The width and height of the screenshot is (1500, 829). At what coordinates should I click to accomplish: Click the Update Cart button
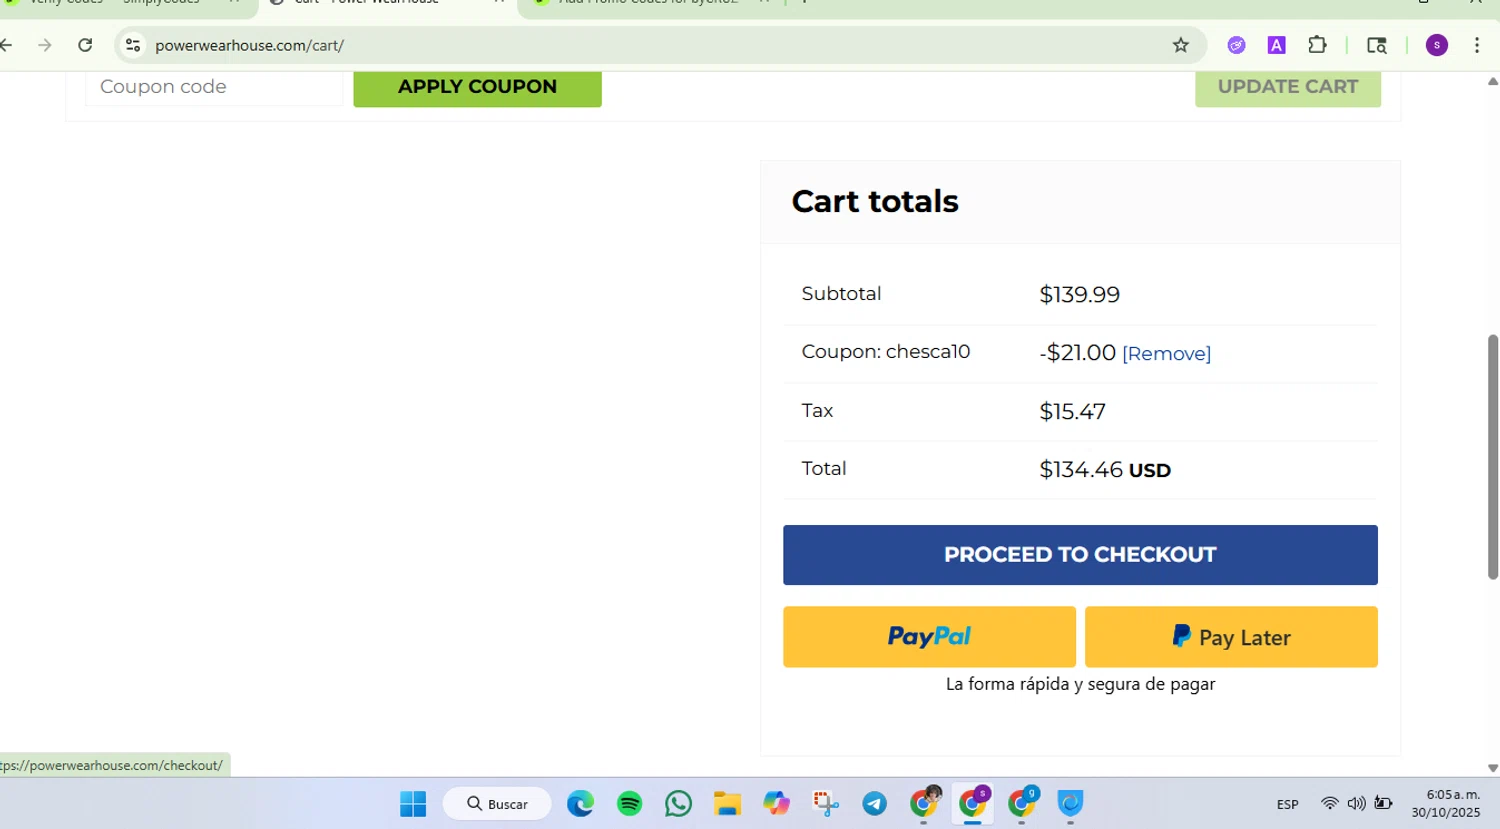pyautogui.click(x=1288, y=87)
